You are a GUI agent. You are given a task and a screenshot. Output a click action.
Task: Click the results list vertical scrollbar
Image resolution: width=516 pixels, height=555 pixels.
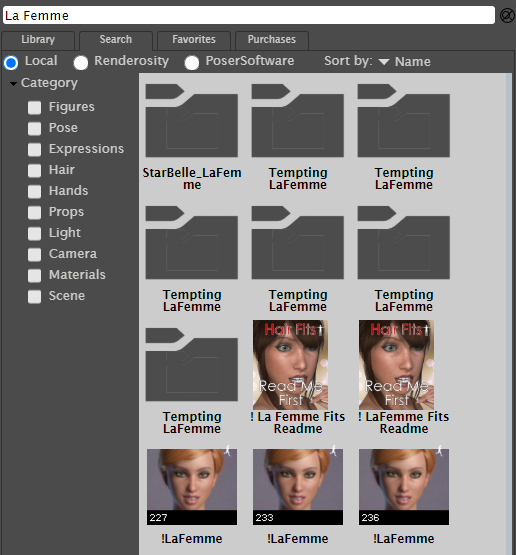(x=509, y=314)
